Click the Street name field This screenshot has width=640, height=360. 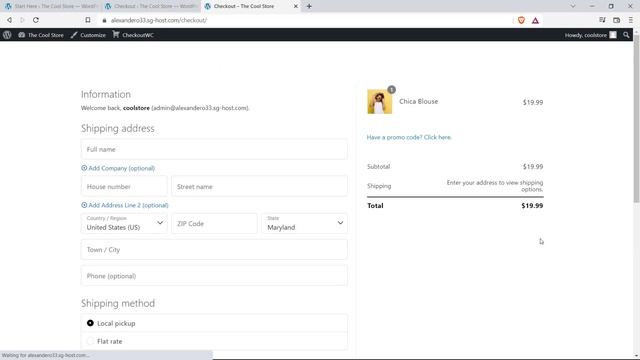click(x=259, y=187)
